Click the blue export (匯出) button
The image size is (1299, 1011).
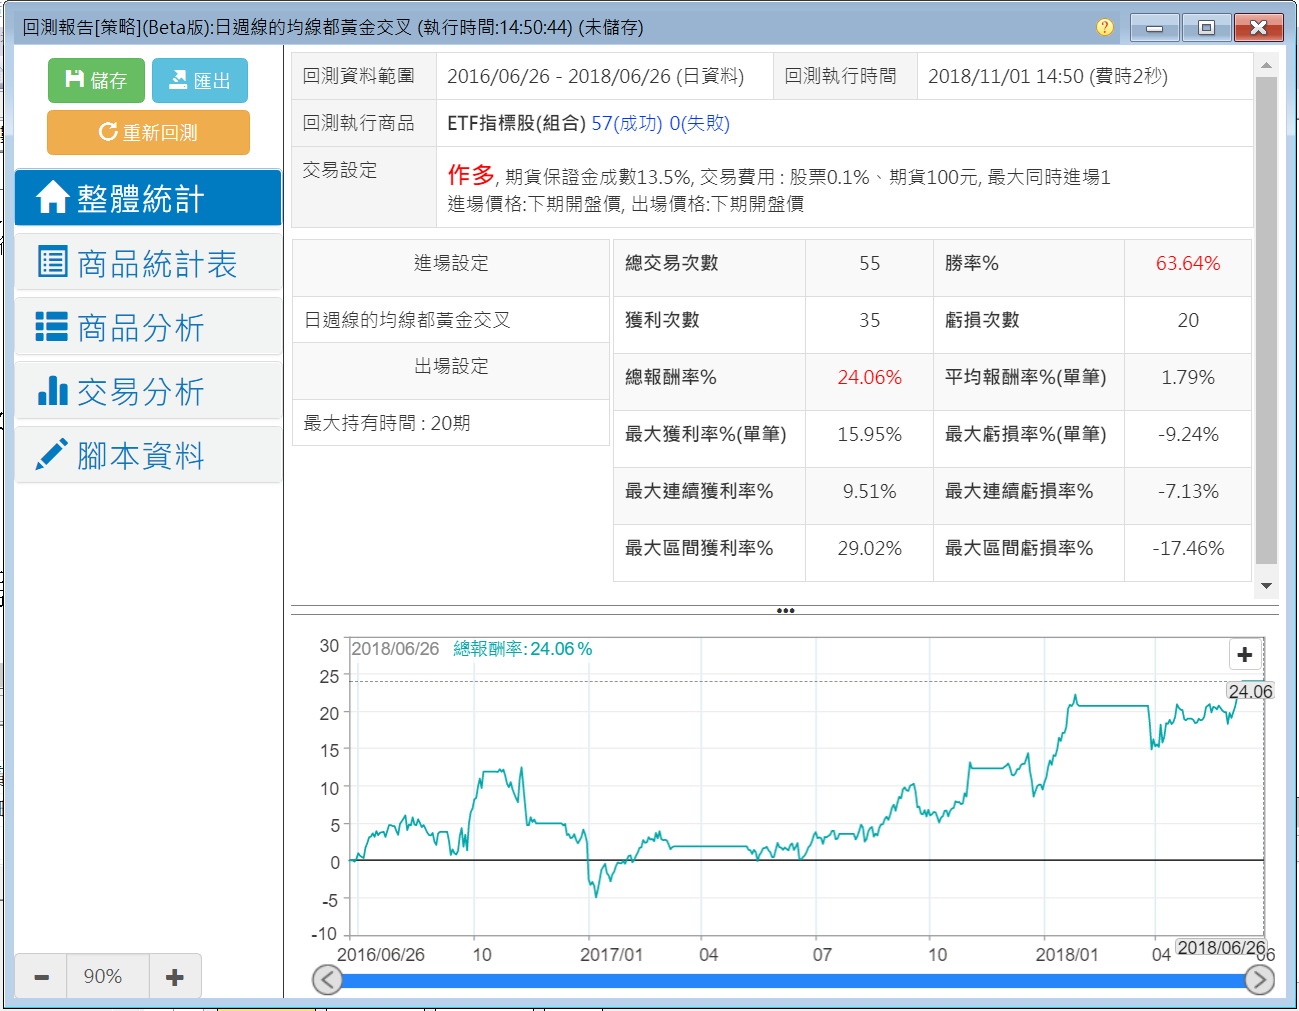pyautogui.click(x=199, y=80)
